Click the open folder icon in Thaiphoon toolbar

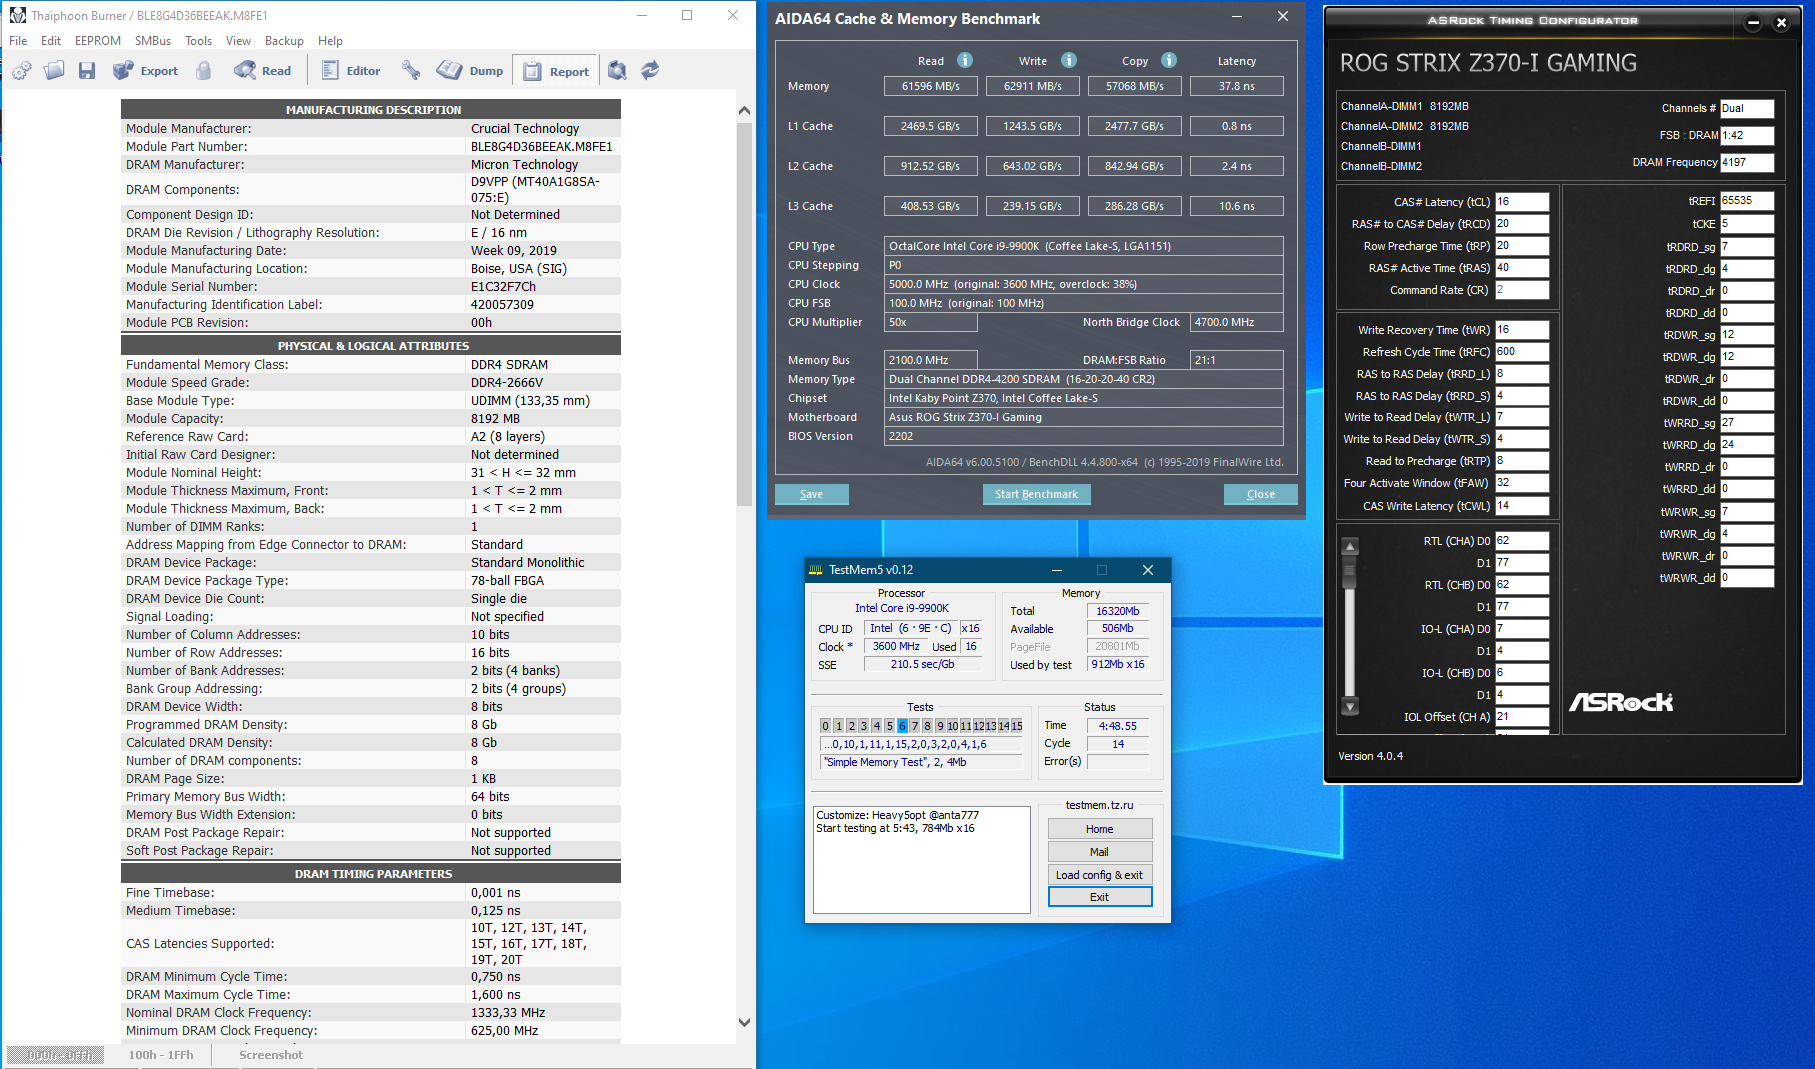pos(54,70)
